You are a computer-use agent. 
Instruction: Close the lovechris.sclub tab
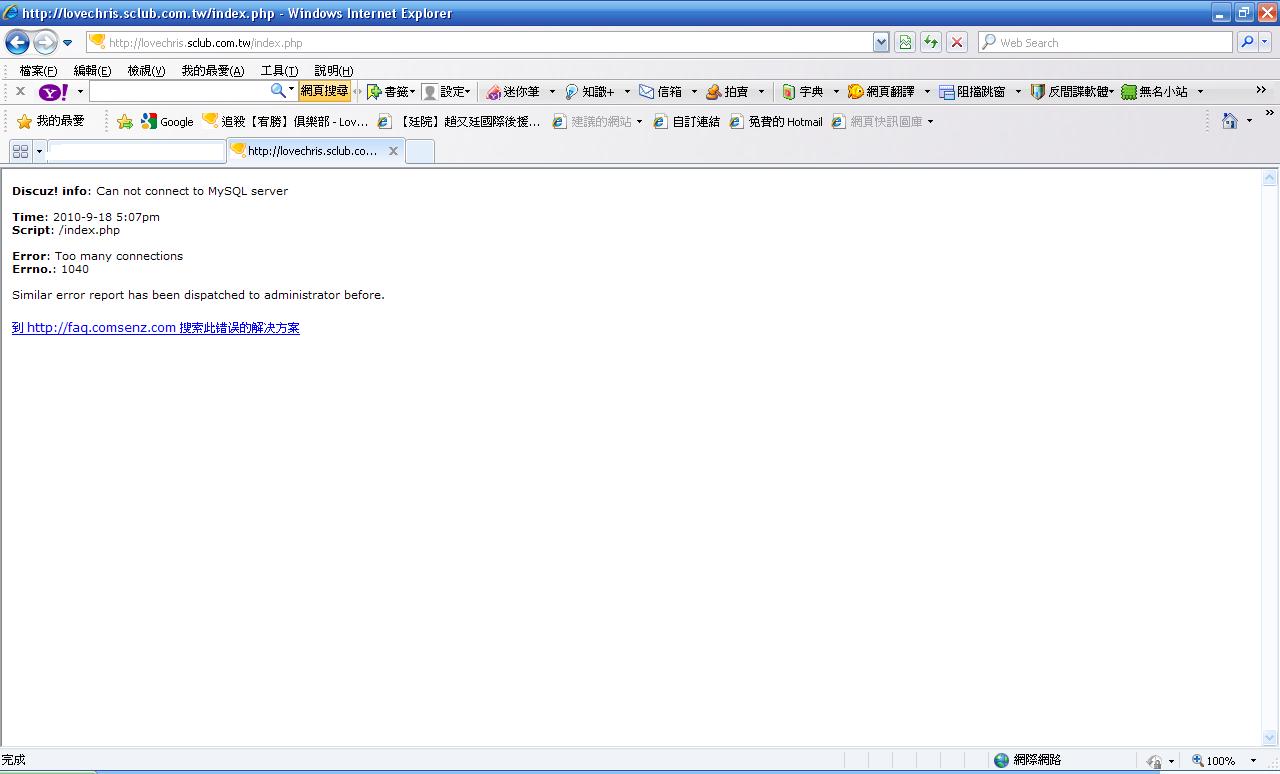393,151
